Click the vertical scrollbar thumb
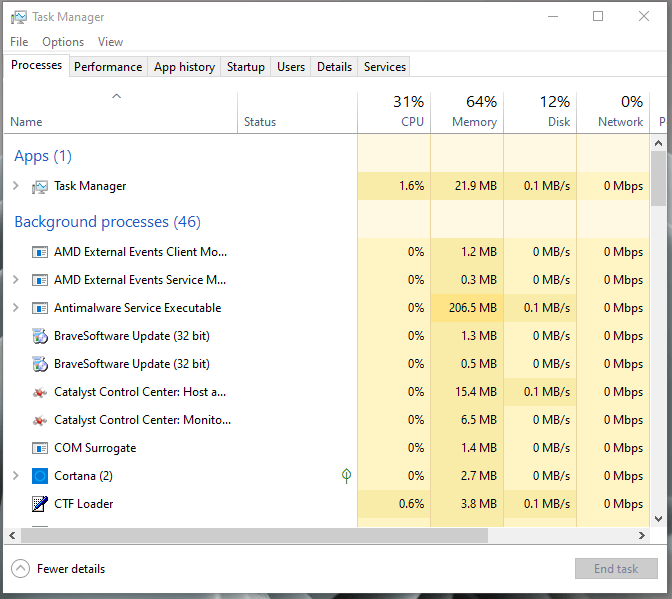Viewport: 672px width, 599px height. (x=658, y=179)
